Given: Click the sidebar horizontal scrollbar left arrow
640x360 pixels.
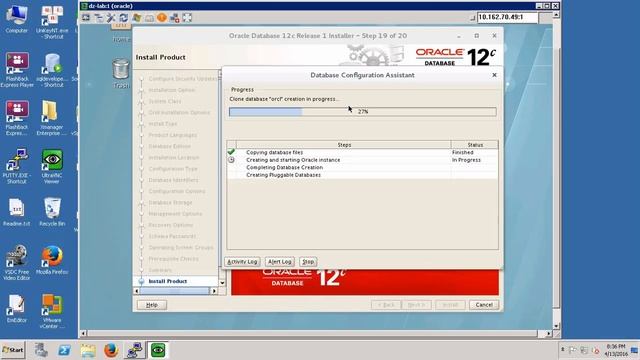Looking at the screenshot, I should click(137, 291).
